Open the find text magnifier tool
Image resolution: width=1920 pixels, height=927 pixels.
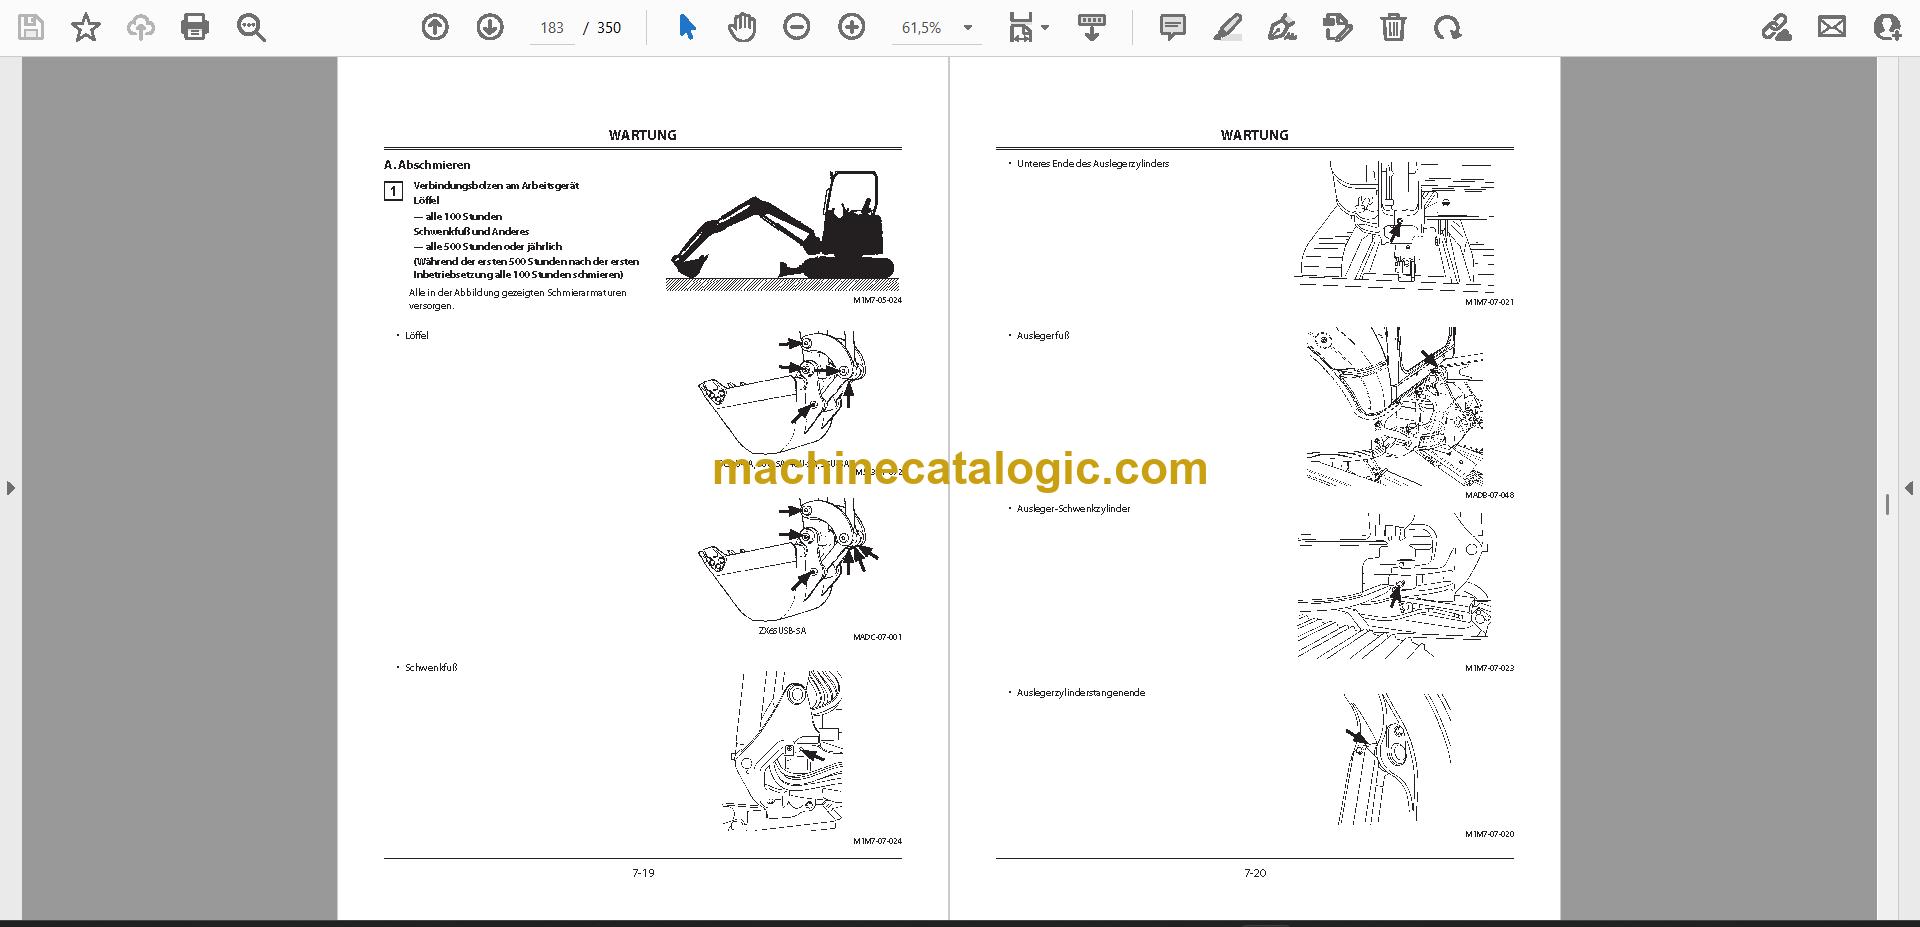[x=251, y=27]
